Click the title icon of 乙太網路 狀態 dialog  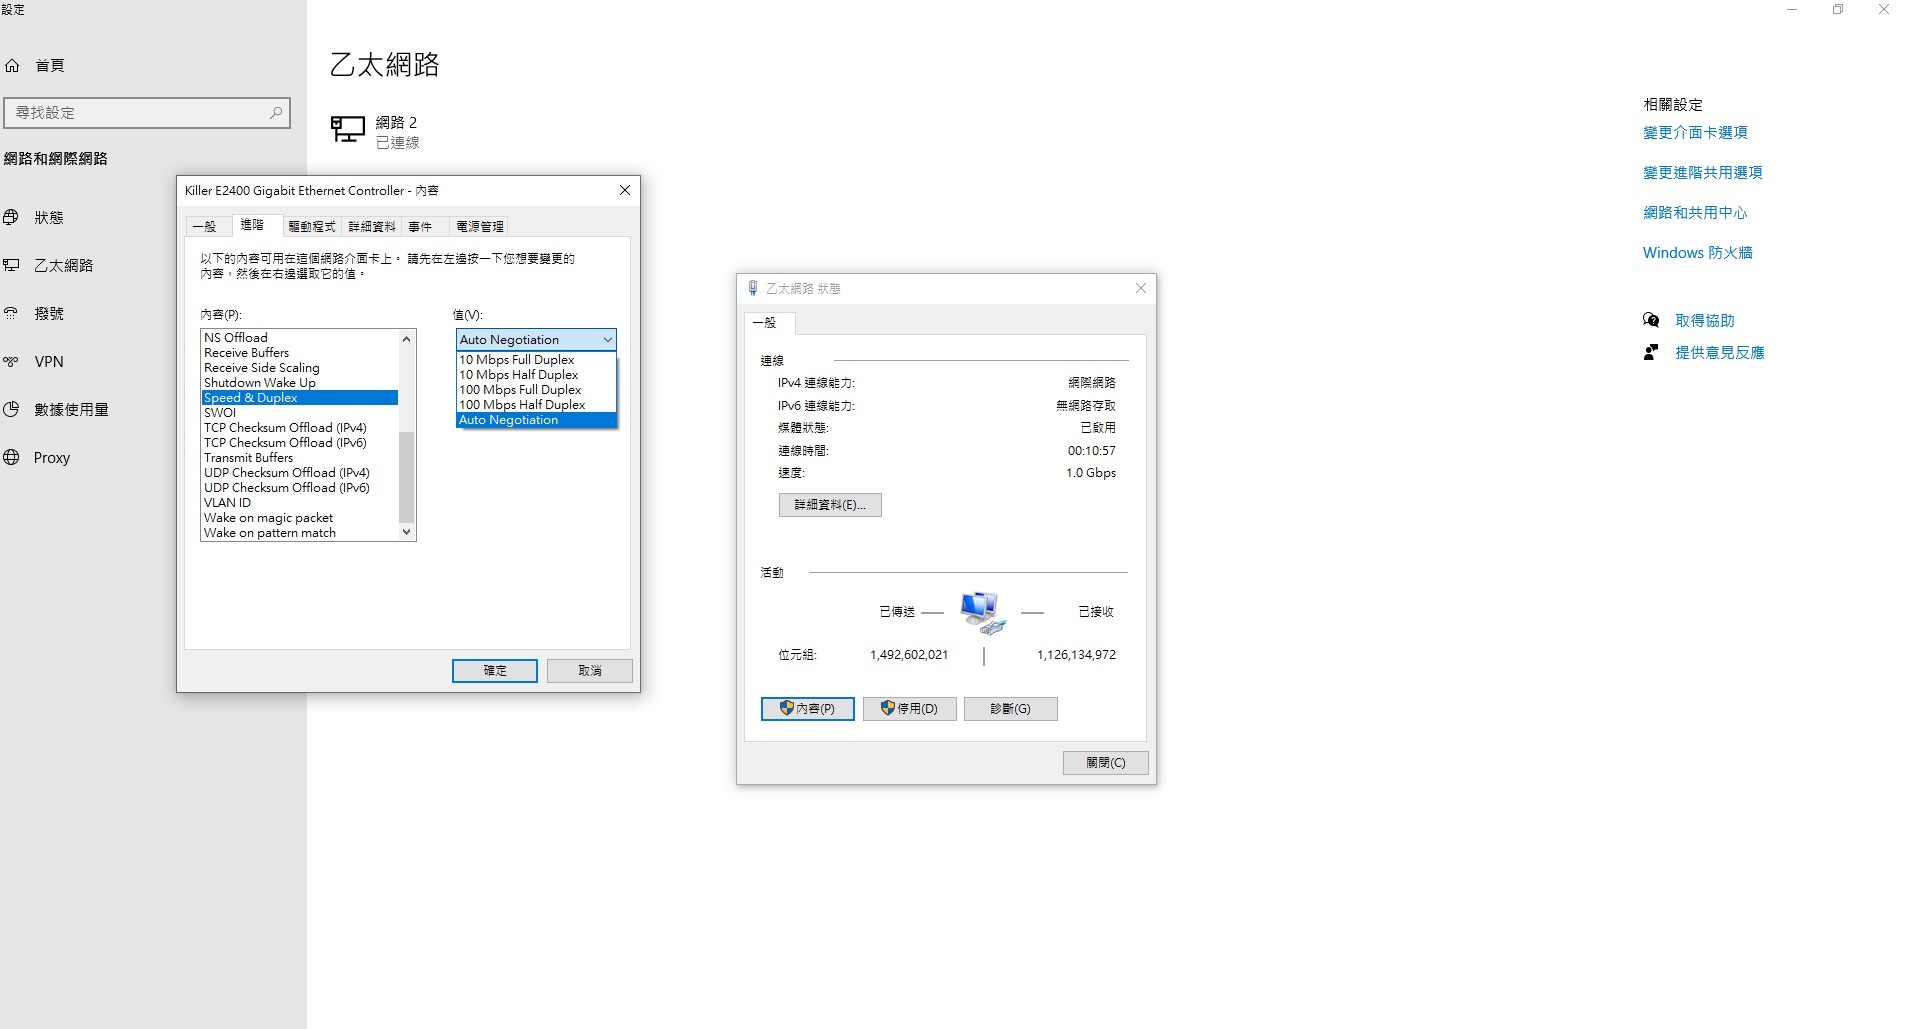(753, 288)
